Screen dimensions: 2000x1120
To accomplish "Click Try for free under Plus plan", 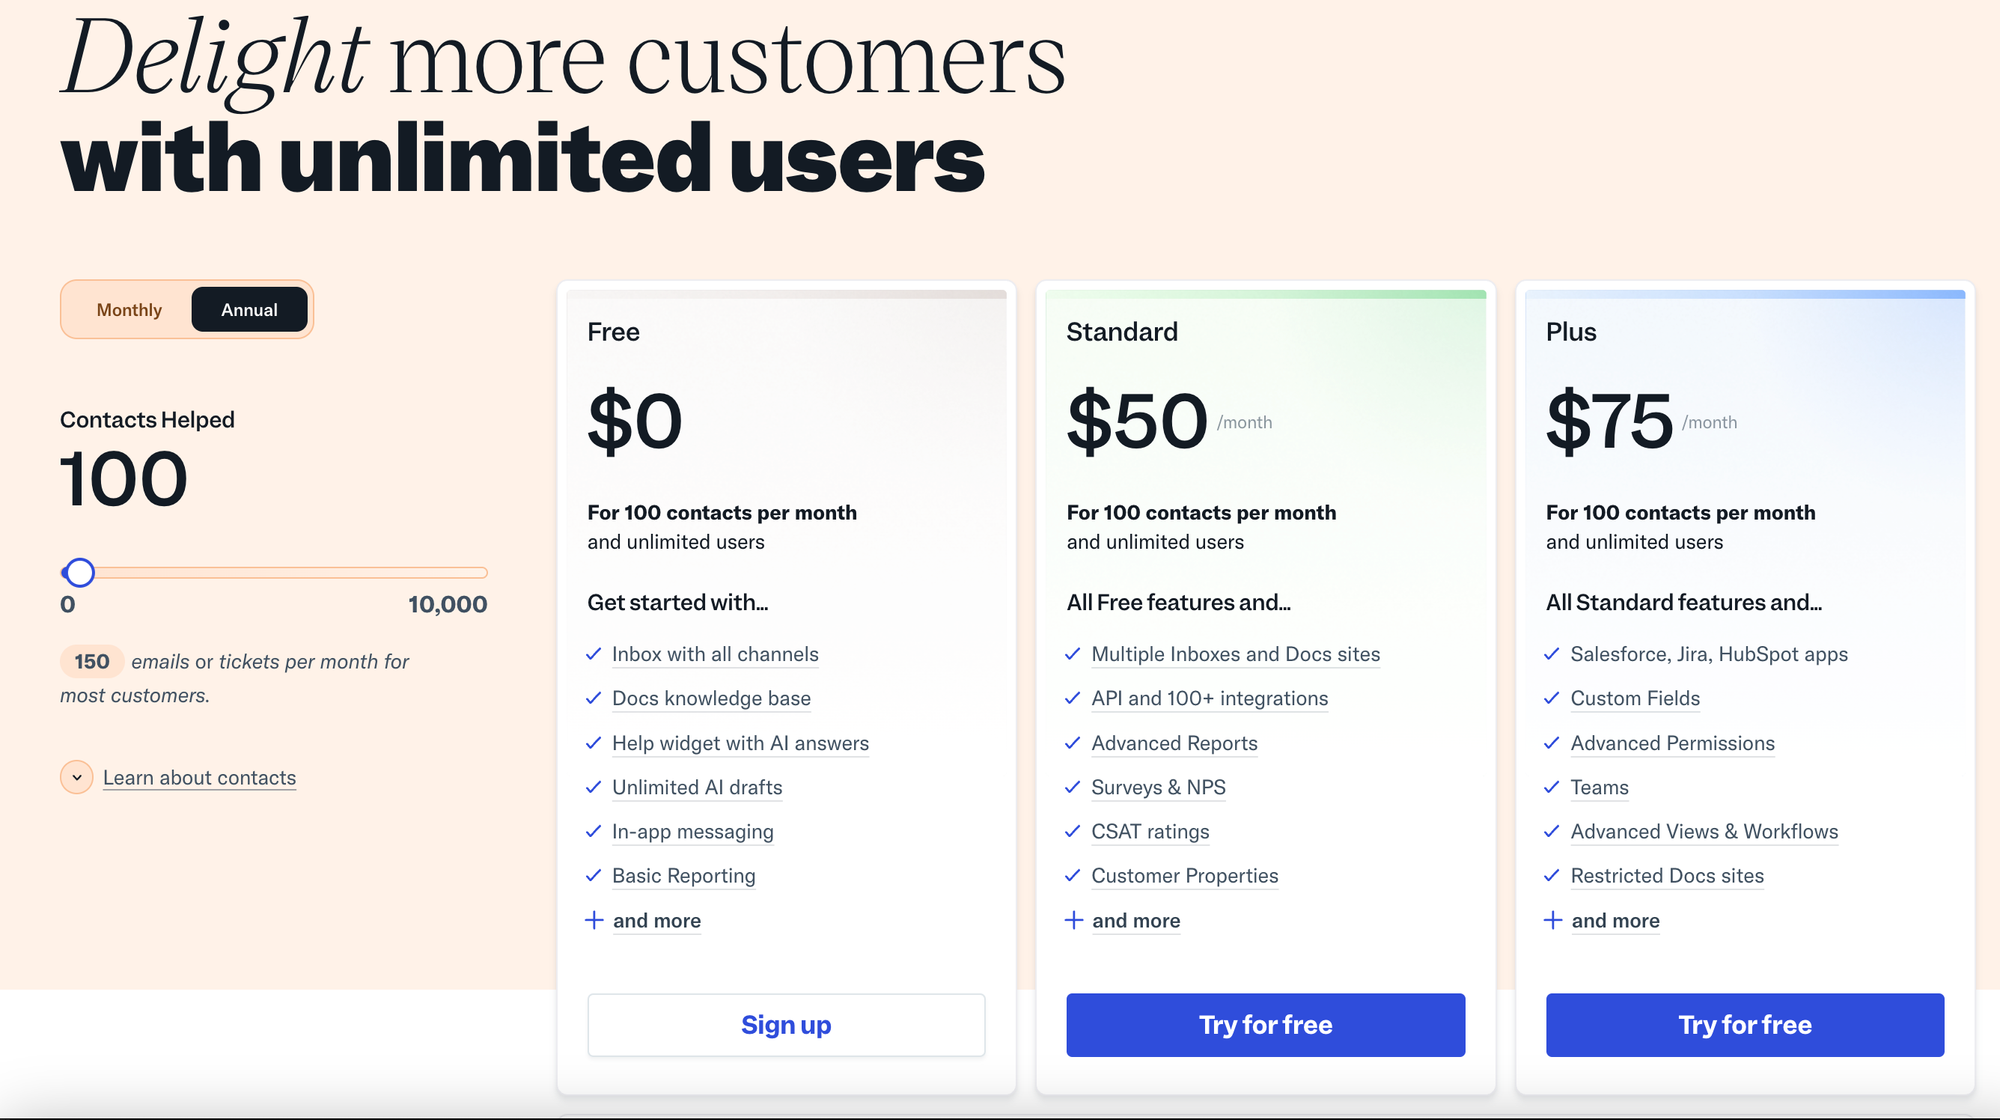I will click(1744, 1025).
